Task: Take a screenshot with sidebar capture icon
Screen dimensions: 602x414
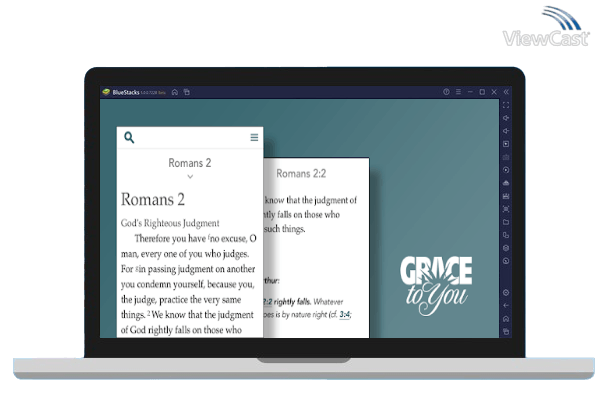Action: point(506,209)
